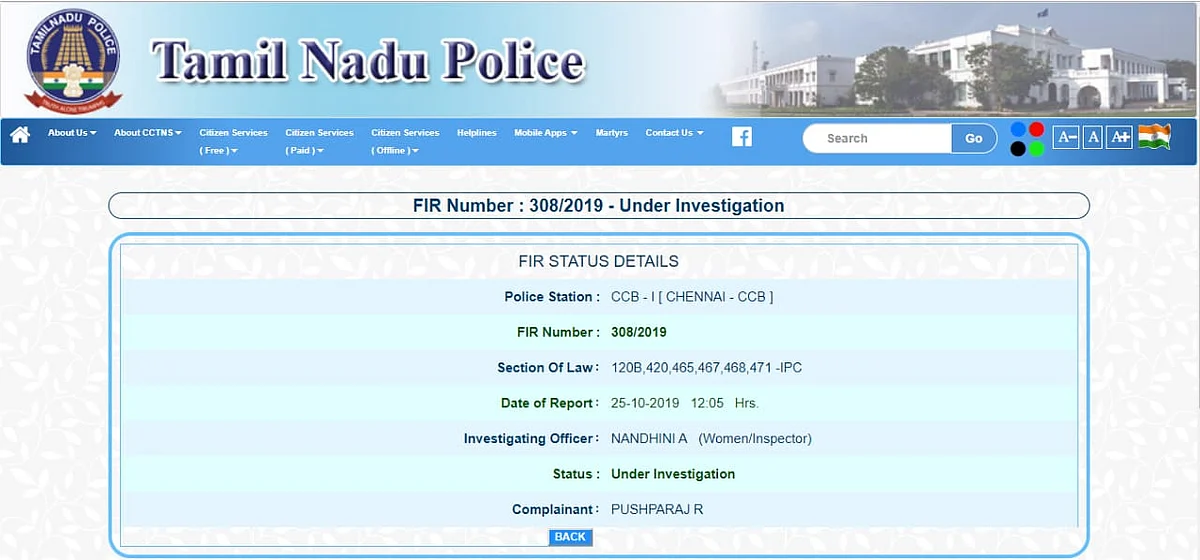This screenshot has width=1200, height=560.
Task: Open the Martyrs menu item
Action: pyautogui.click(x=612, y=133)
